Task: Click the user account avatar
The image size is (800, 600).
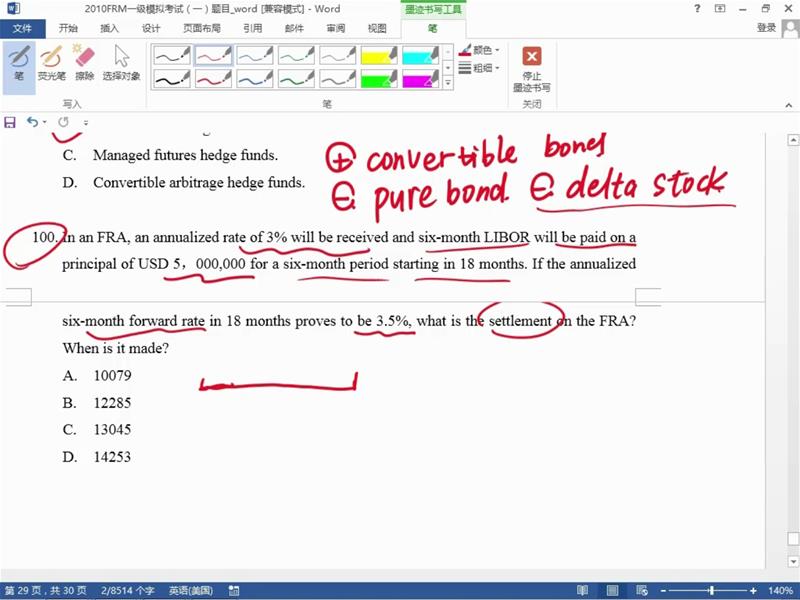Action: 790,28
